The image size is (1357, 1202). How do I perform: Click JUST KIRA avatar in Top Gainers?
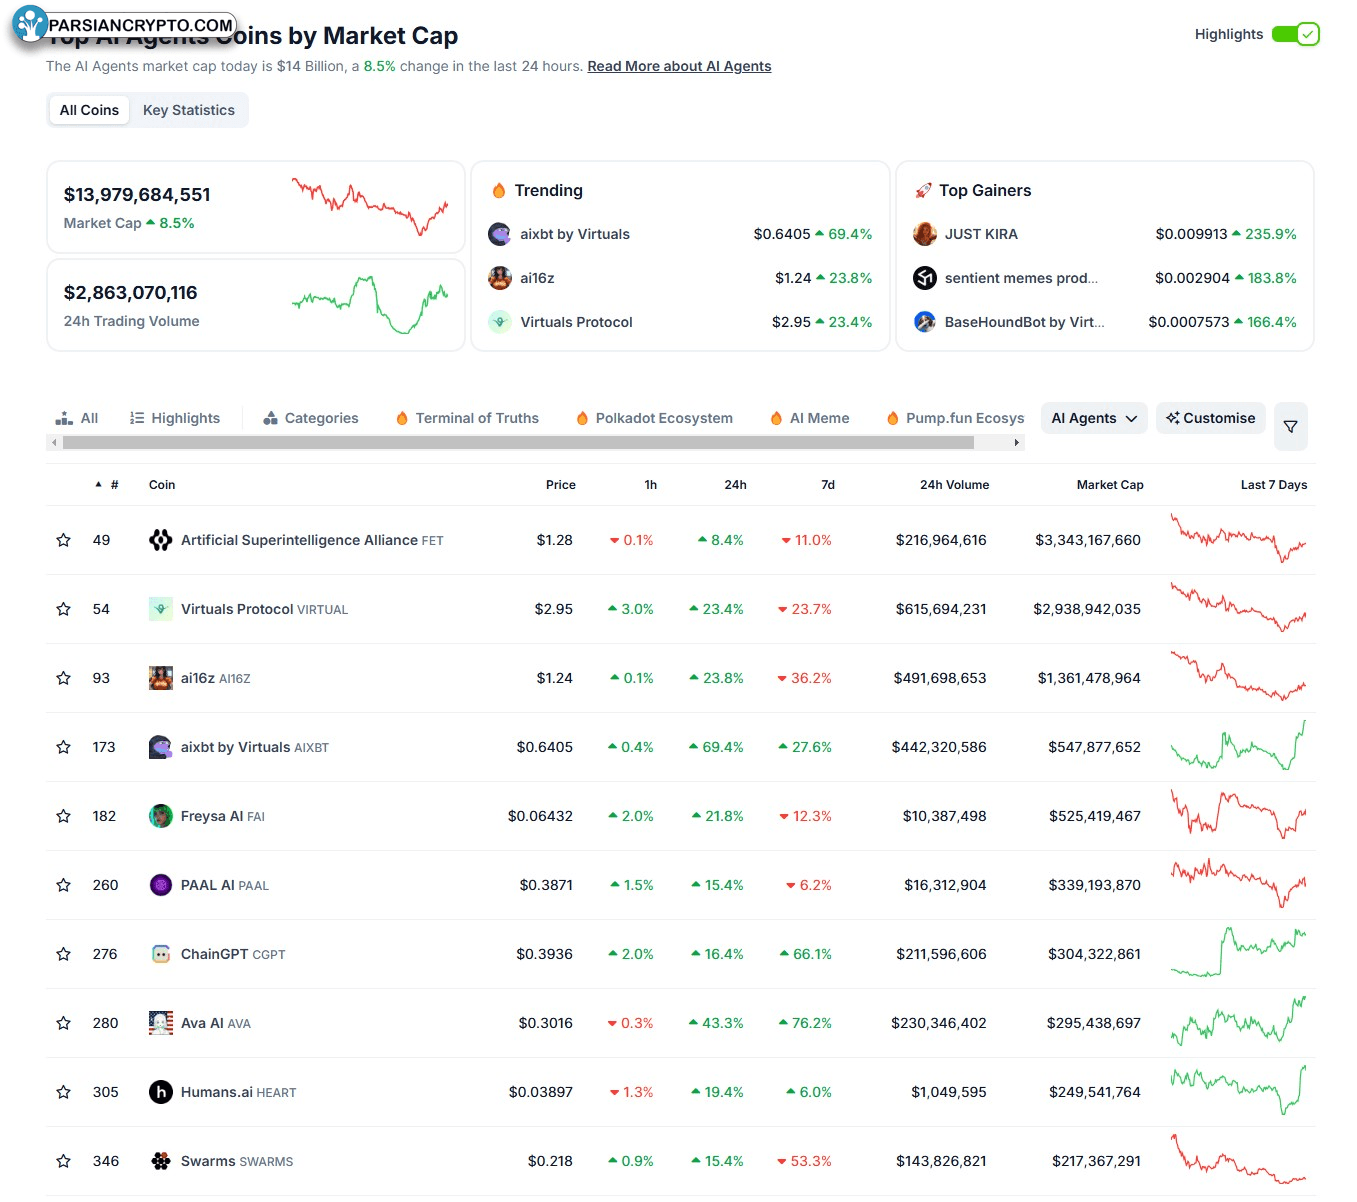click(x=925, y=234)
